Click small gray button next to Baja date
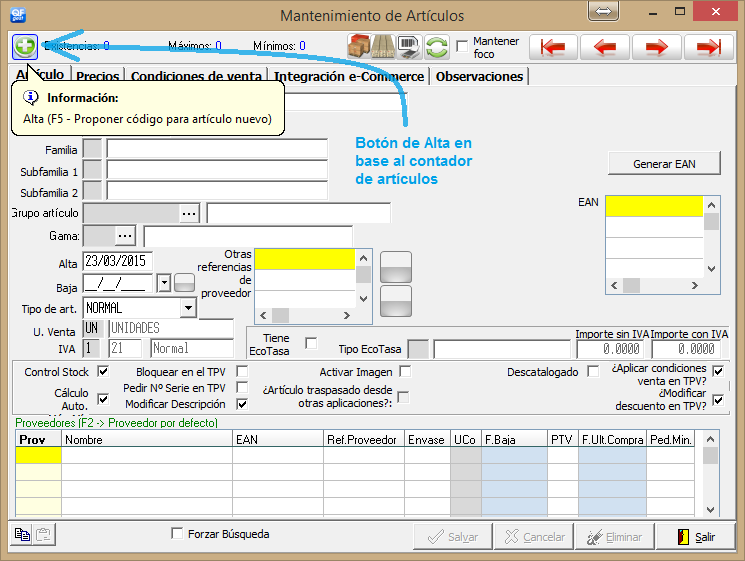745x561 pixels. (x=184, y=283)
